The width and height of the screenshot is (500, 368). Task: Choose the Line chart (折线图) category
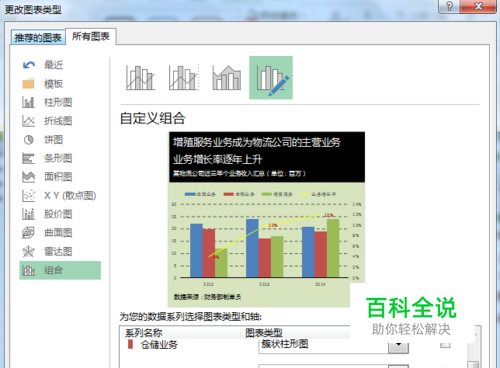click(58, 121)
